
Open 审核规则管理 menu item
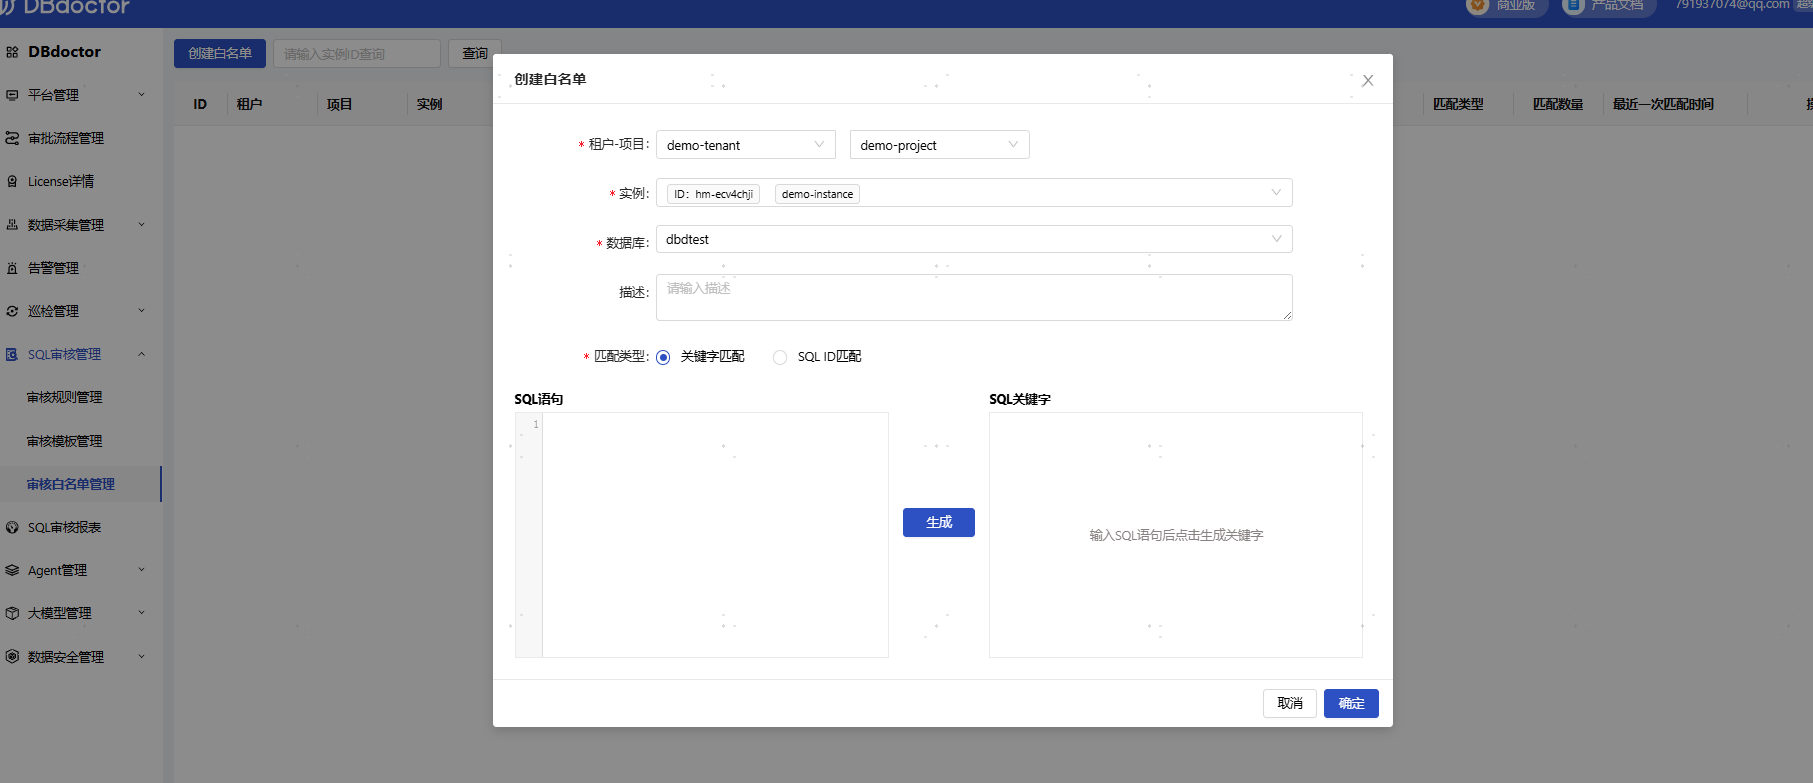tap(65, 397)
